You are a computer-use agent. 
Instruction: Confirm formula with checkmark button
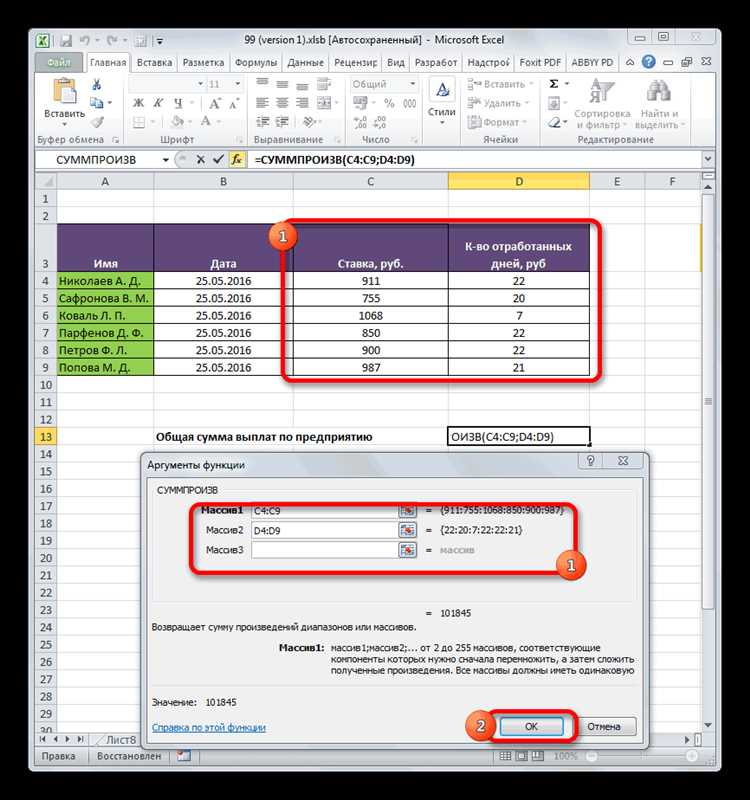point(218,160)
